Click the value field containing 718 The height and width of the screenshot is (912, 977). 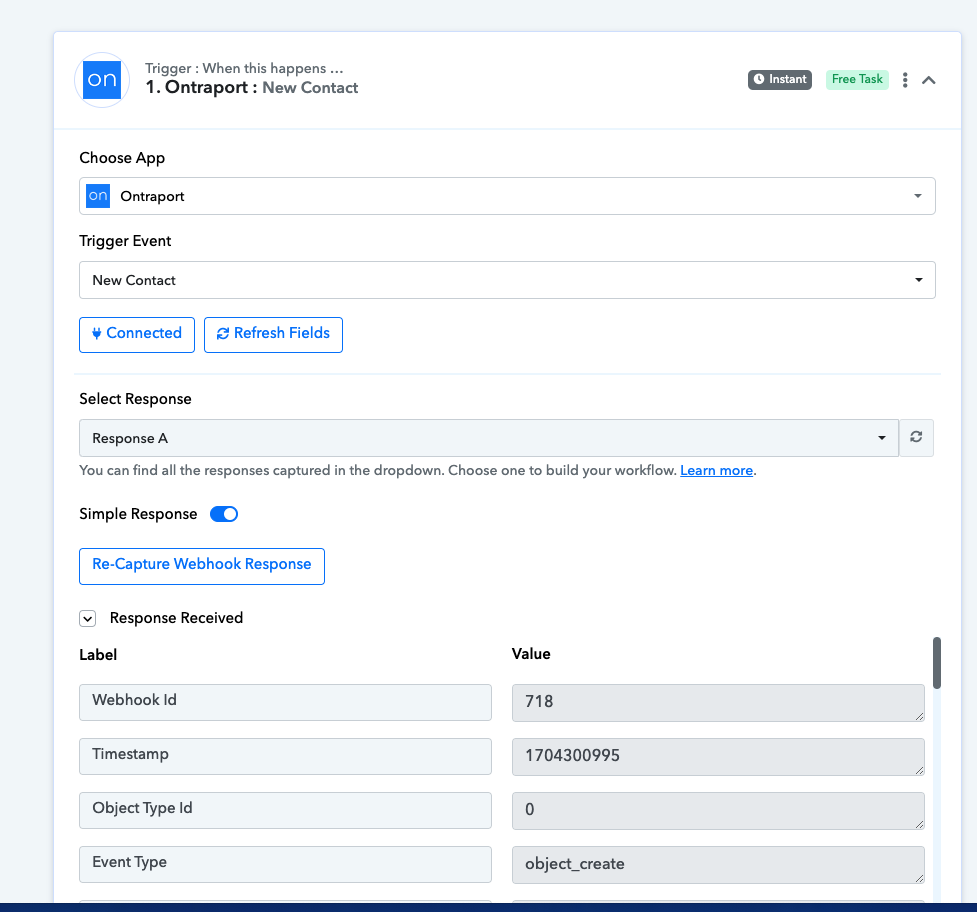point(718,703)
